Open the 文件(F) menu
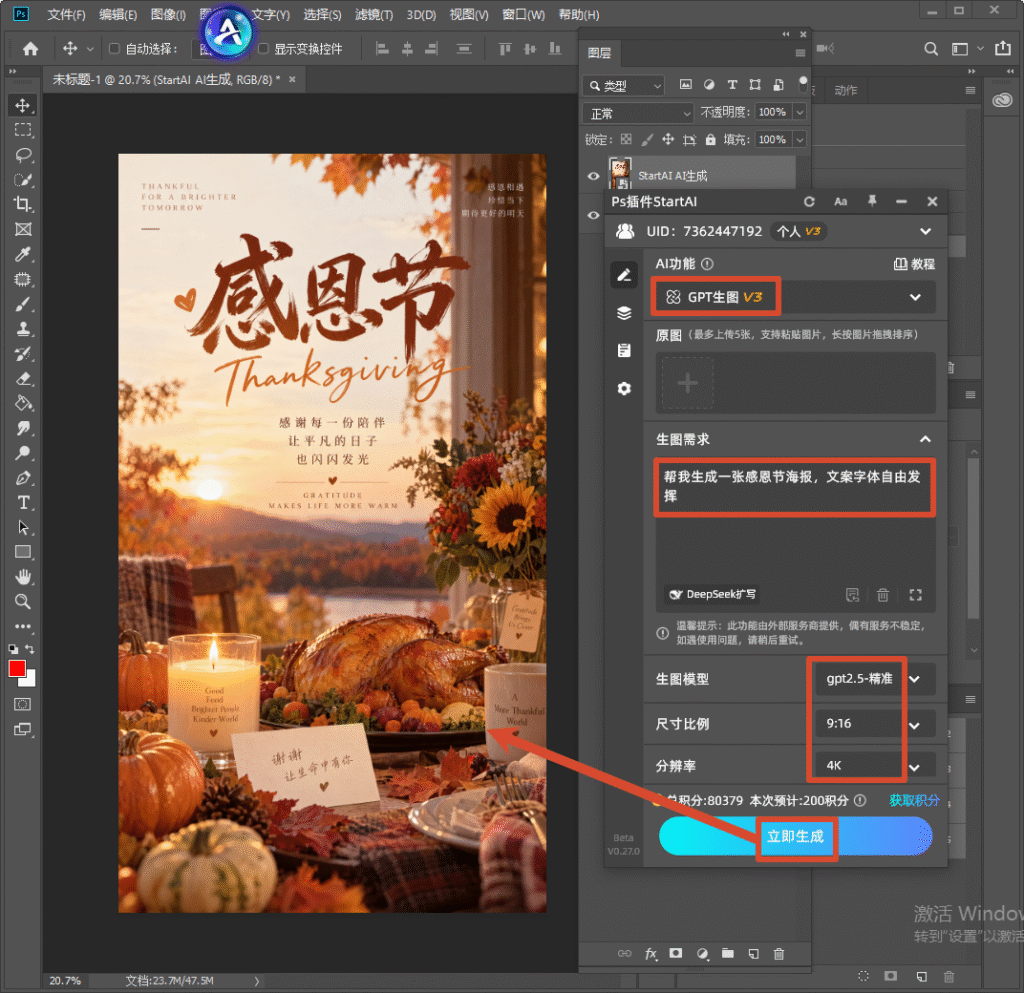The width and height of the screenshot is (1024, 993). point(66,14)
